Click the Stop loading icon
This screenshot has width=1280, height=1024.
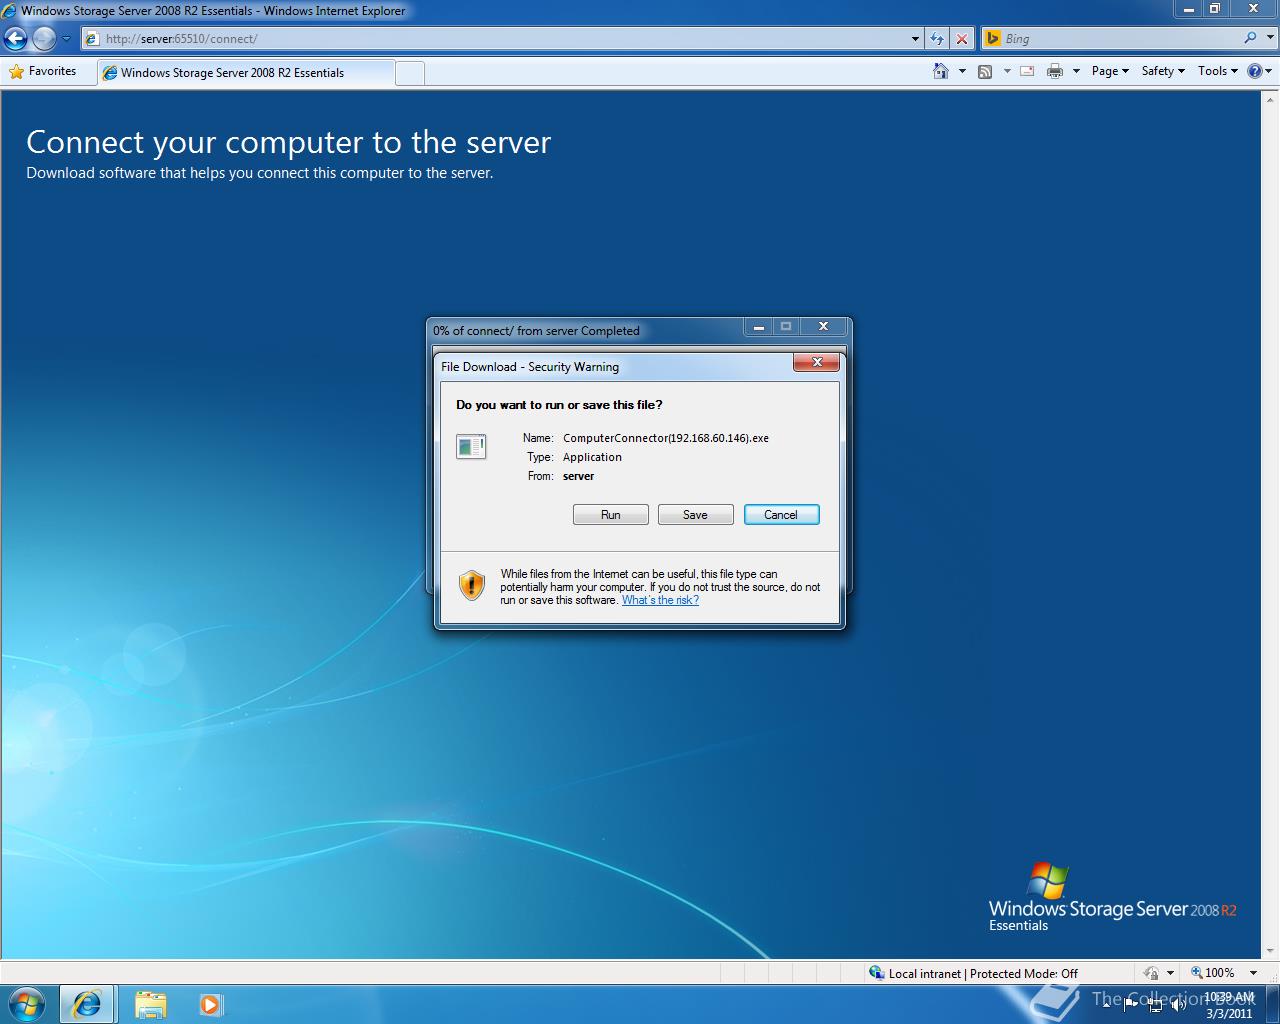coord(961,38)
